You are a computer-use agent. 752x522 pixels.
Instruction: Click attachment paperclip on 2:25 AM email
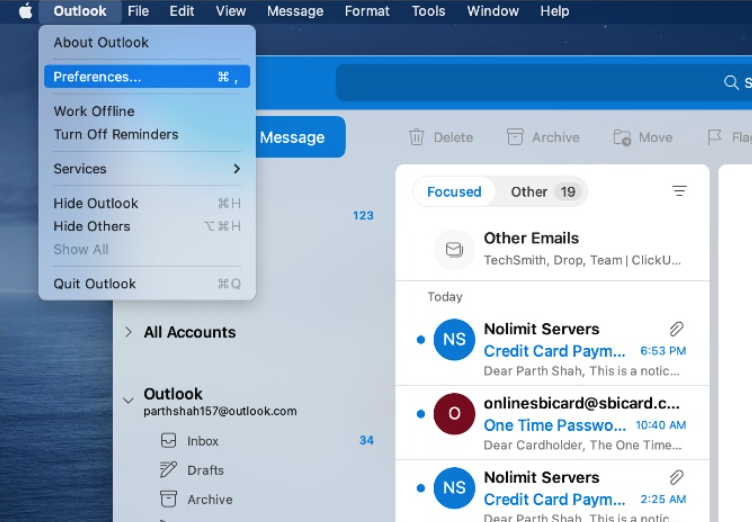[x=676, y=478]
